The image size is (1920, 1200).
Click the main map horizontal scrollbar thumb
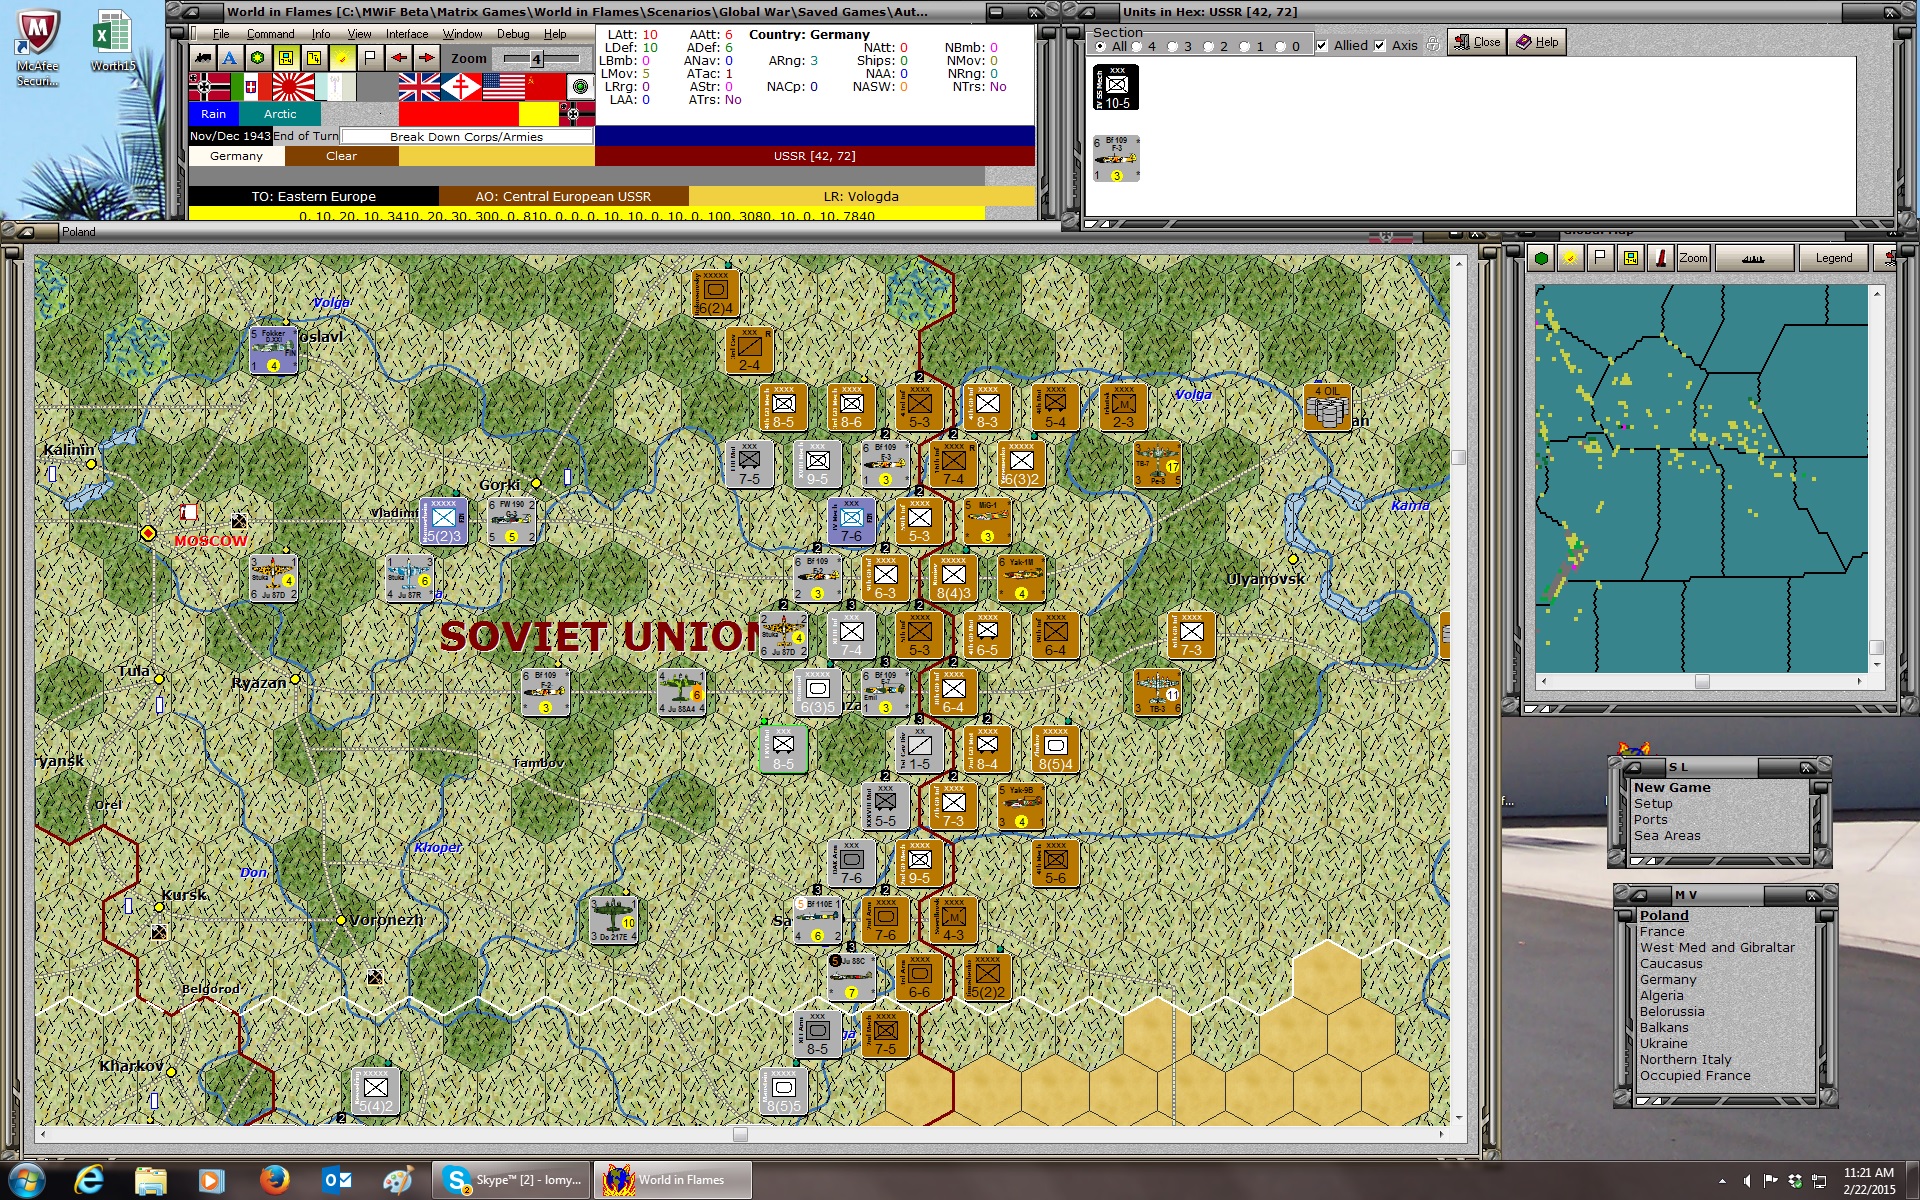pyautogui.click(x=740, y=1135)
